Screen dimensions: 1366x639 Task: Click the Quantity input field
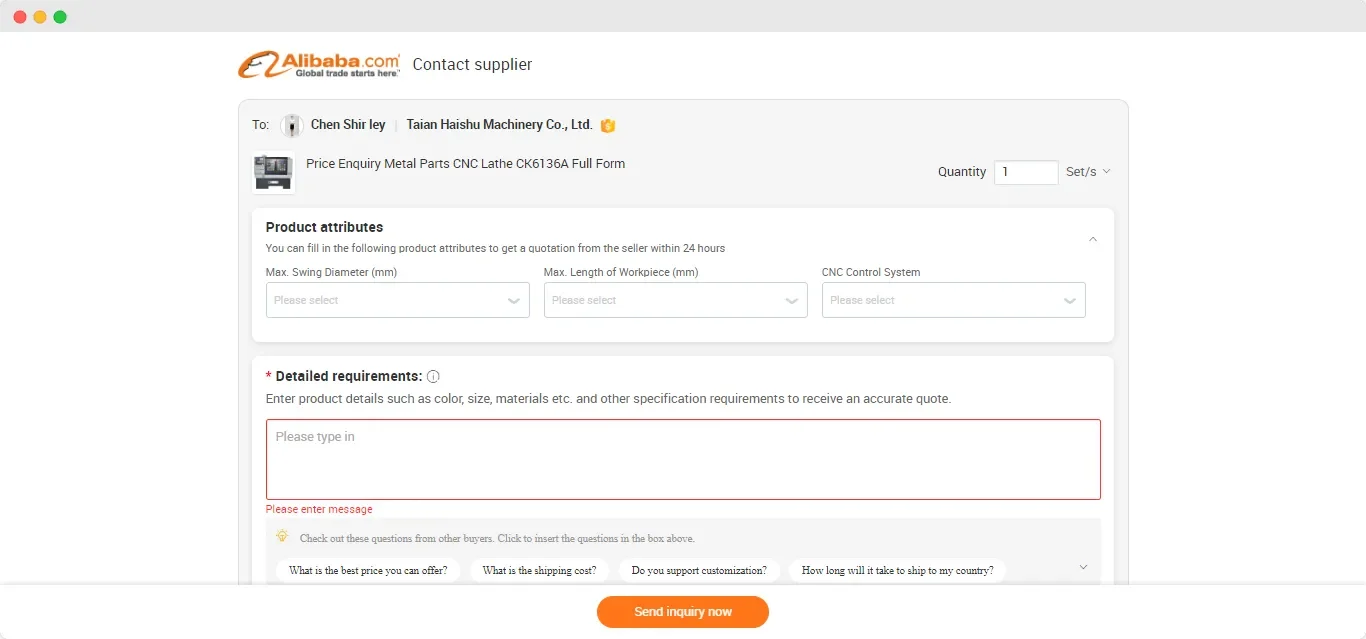click(x=1025, y=172)
